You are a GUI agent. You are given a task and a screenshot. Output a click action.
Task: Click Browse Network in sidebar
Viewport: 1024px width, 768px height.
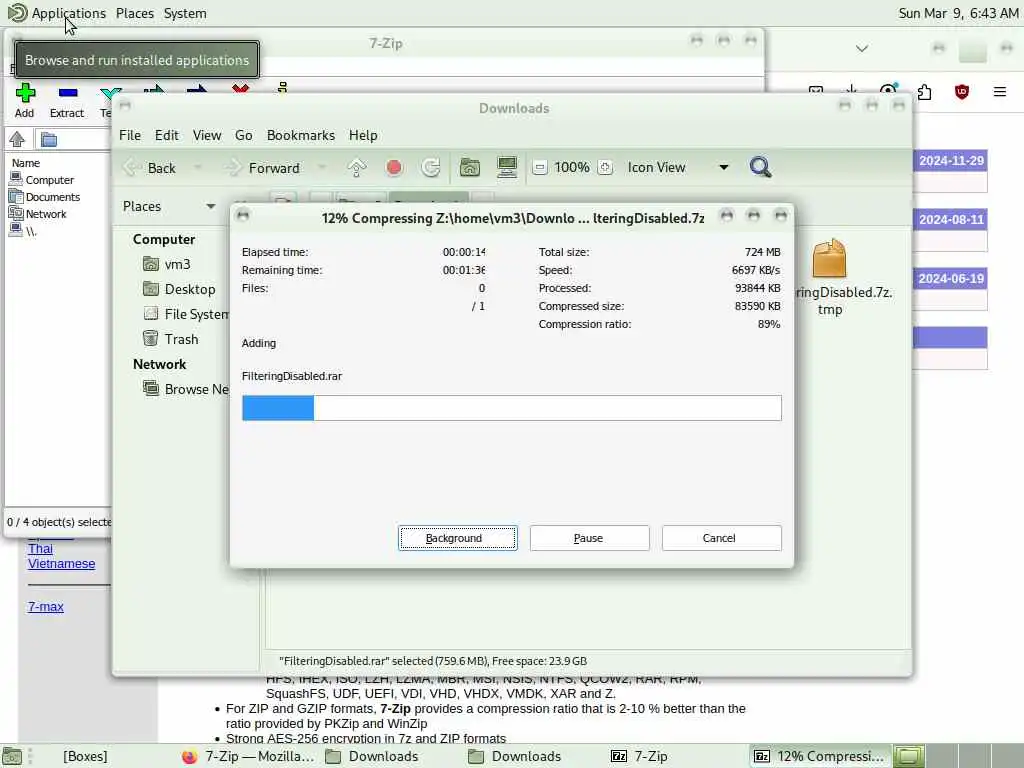pos(186,389)
